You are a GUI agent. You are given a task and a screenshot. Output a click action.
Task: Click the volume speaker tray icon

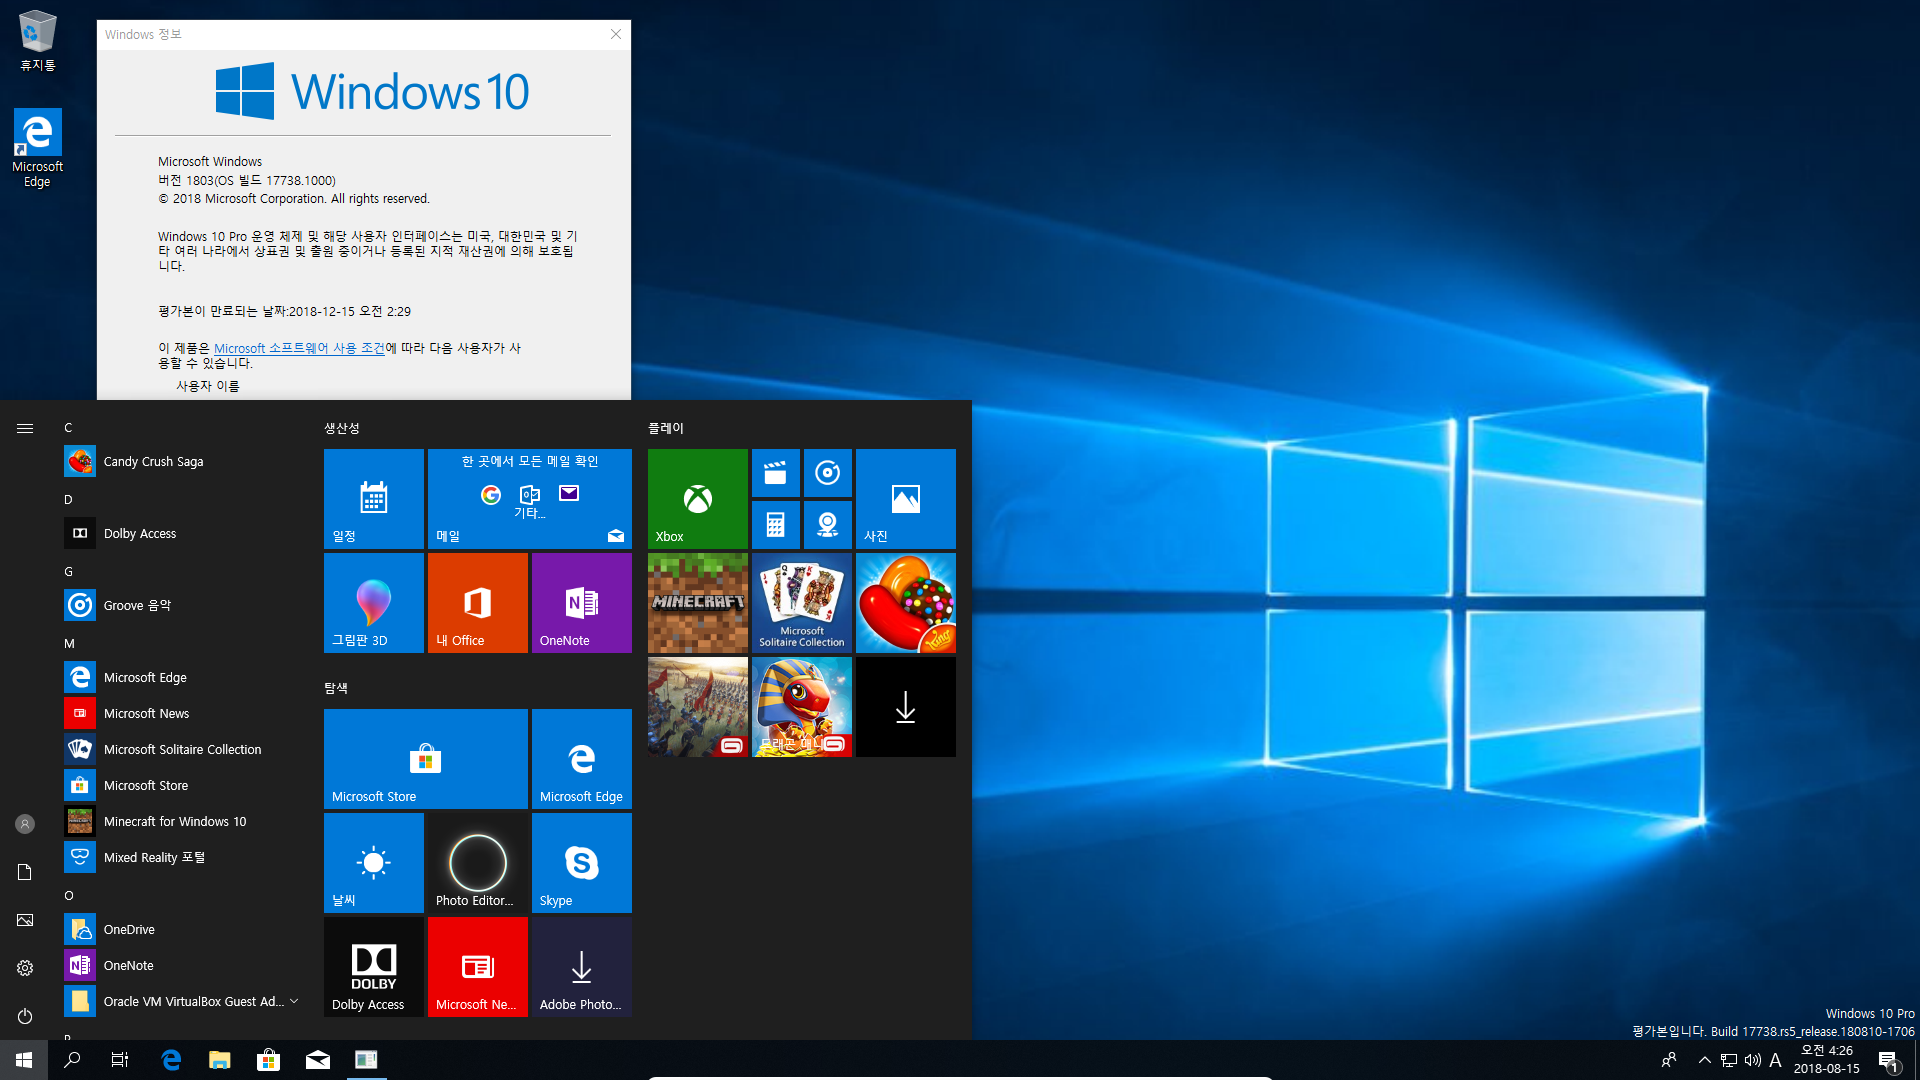point(1752,1060)
